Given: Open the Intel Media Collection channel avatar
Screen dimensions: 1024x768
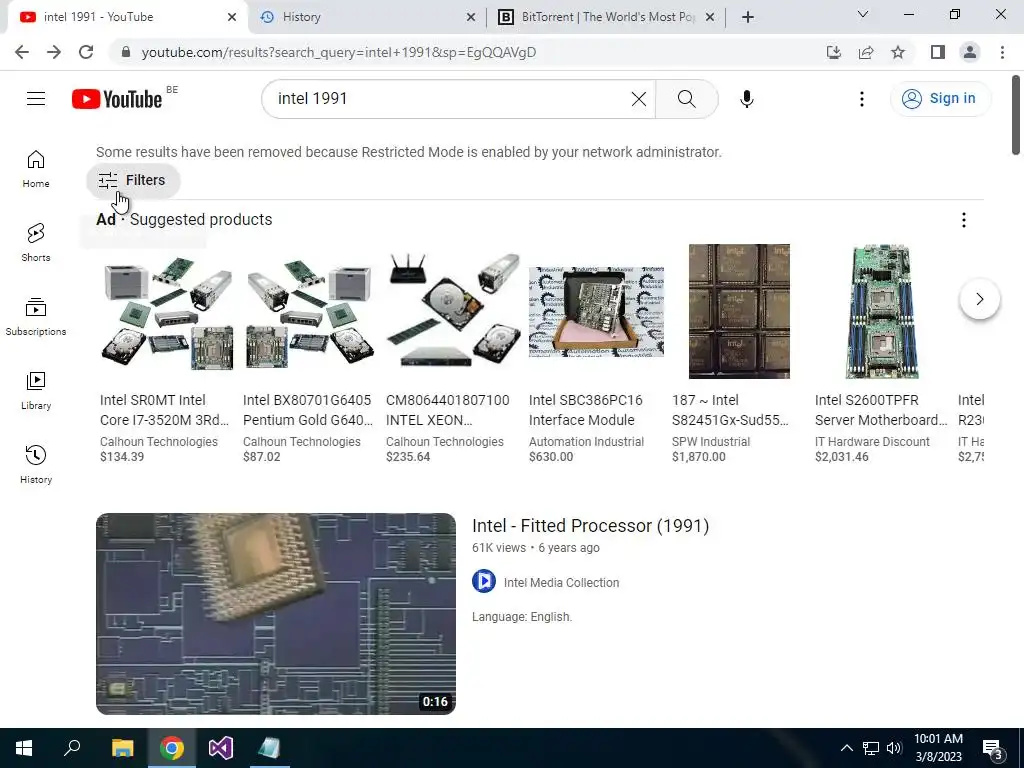Looking at the screenshot, I should (484, 581).
